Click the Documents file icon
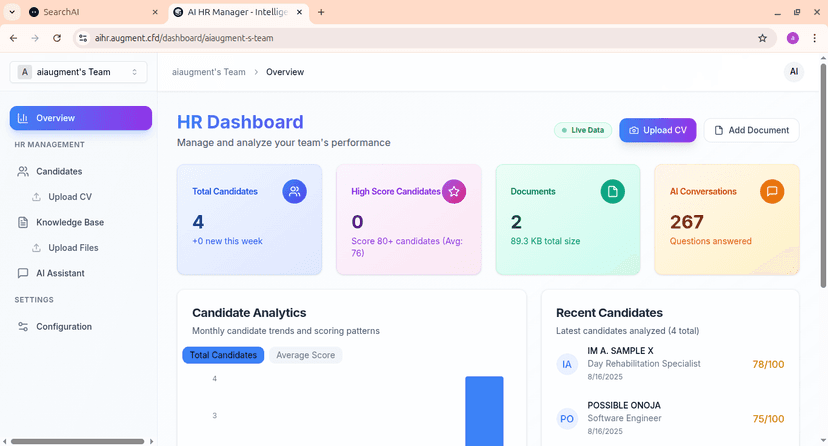The height and width of the screenshot is (446, 828). coord(613,191)
